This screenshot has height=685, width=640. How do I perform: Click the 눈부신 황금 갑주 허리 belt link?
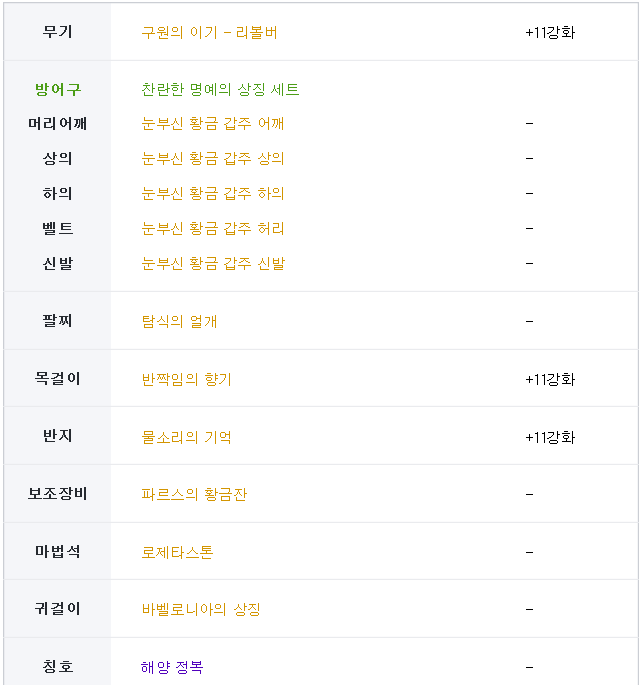pyautogui.click(x=213, y=228)
